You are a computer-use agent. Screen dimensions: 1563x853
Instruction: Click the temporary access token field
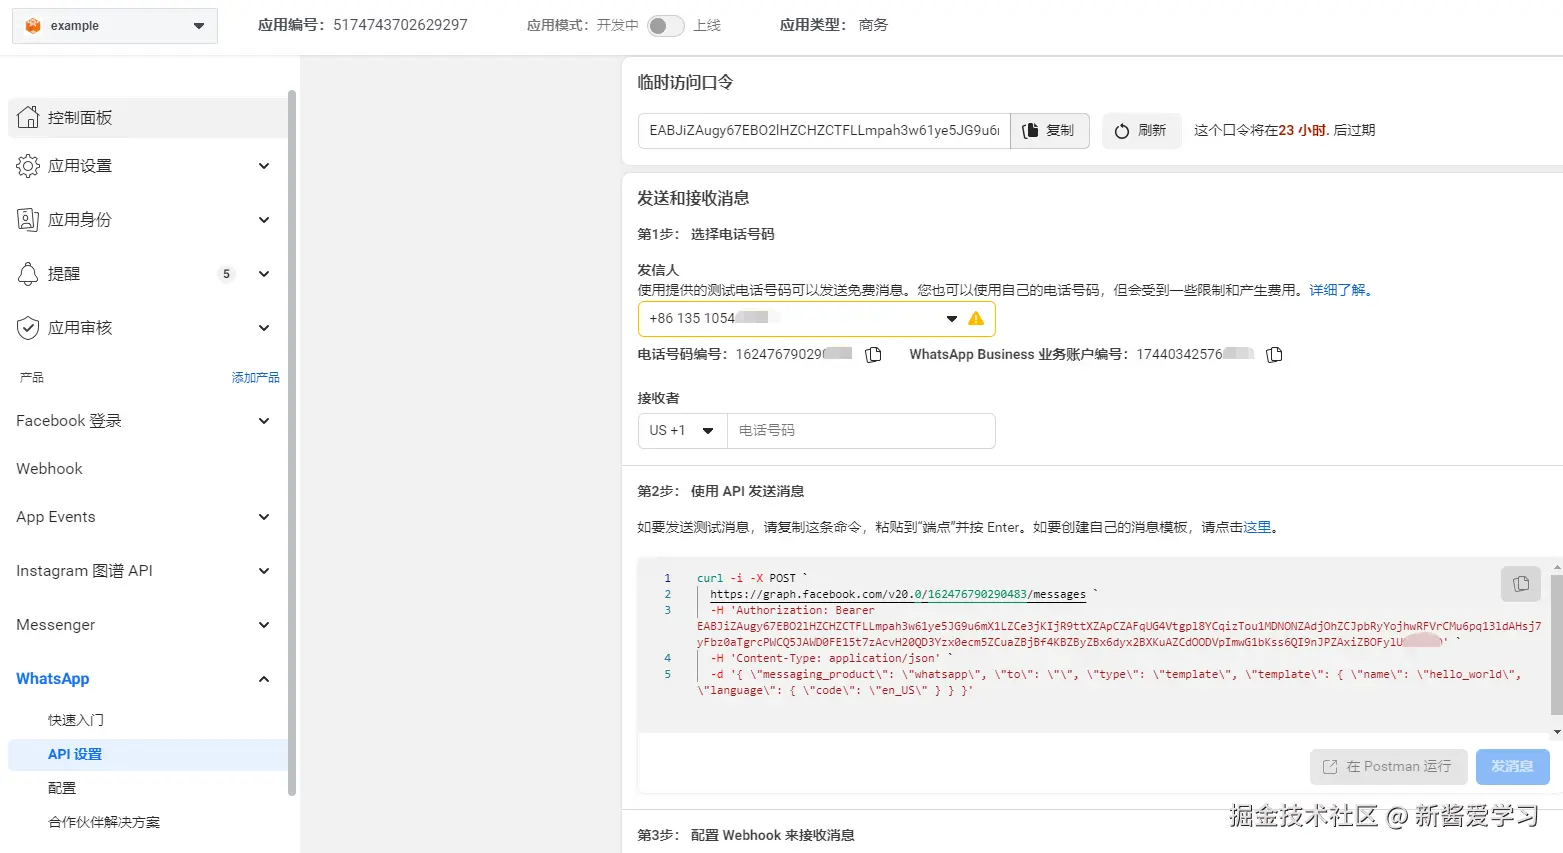[824, 131]
